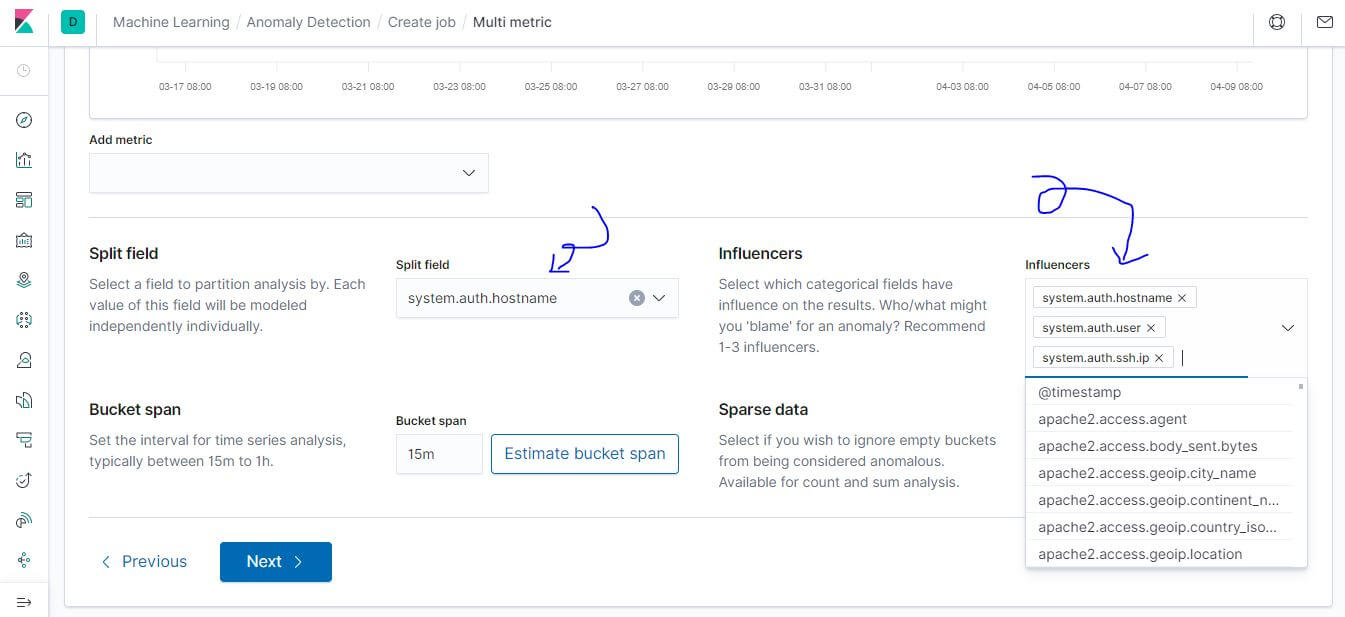Open the Canvas app icon
Viewport: 1345px width, 617px height.
pos(24,240)
